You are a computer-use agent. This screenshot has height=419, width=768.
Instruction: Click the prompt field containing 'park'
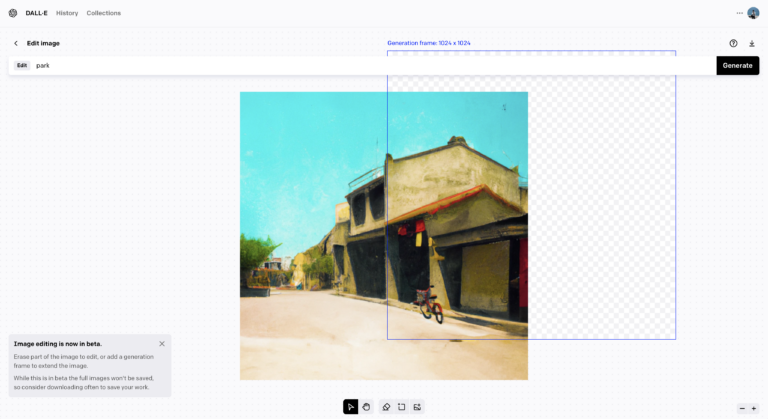point(370,65)
